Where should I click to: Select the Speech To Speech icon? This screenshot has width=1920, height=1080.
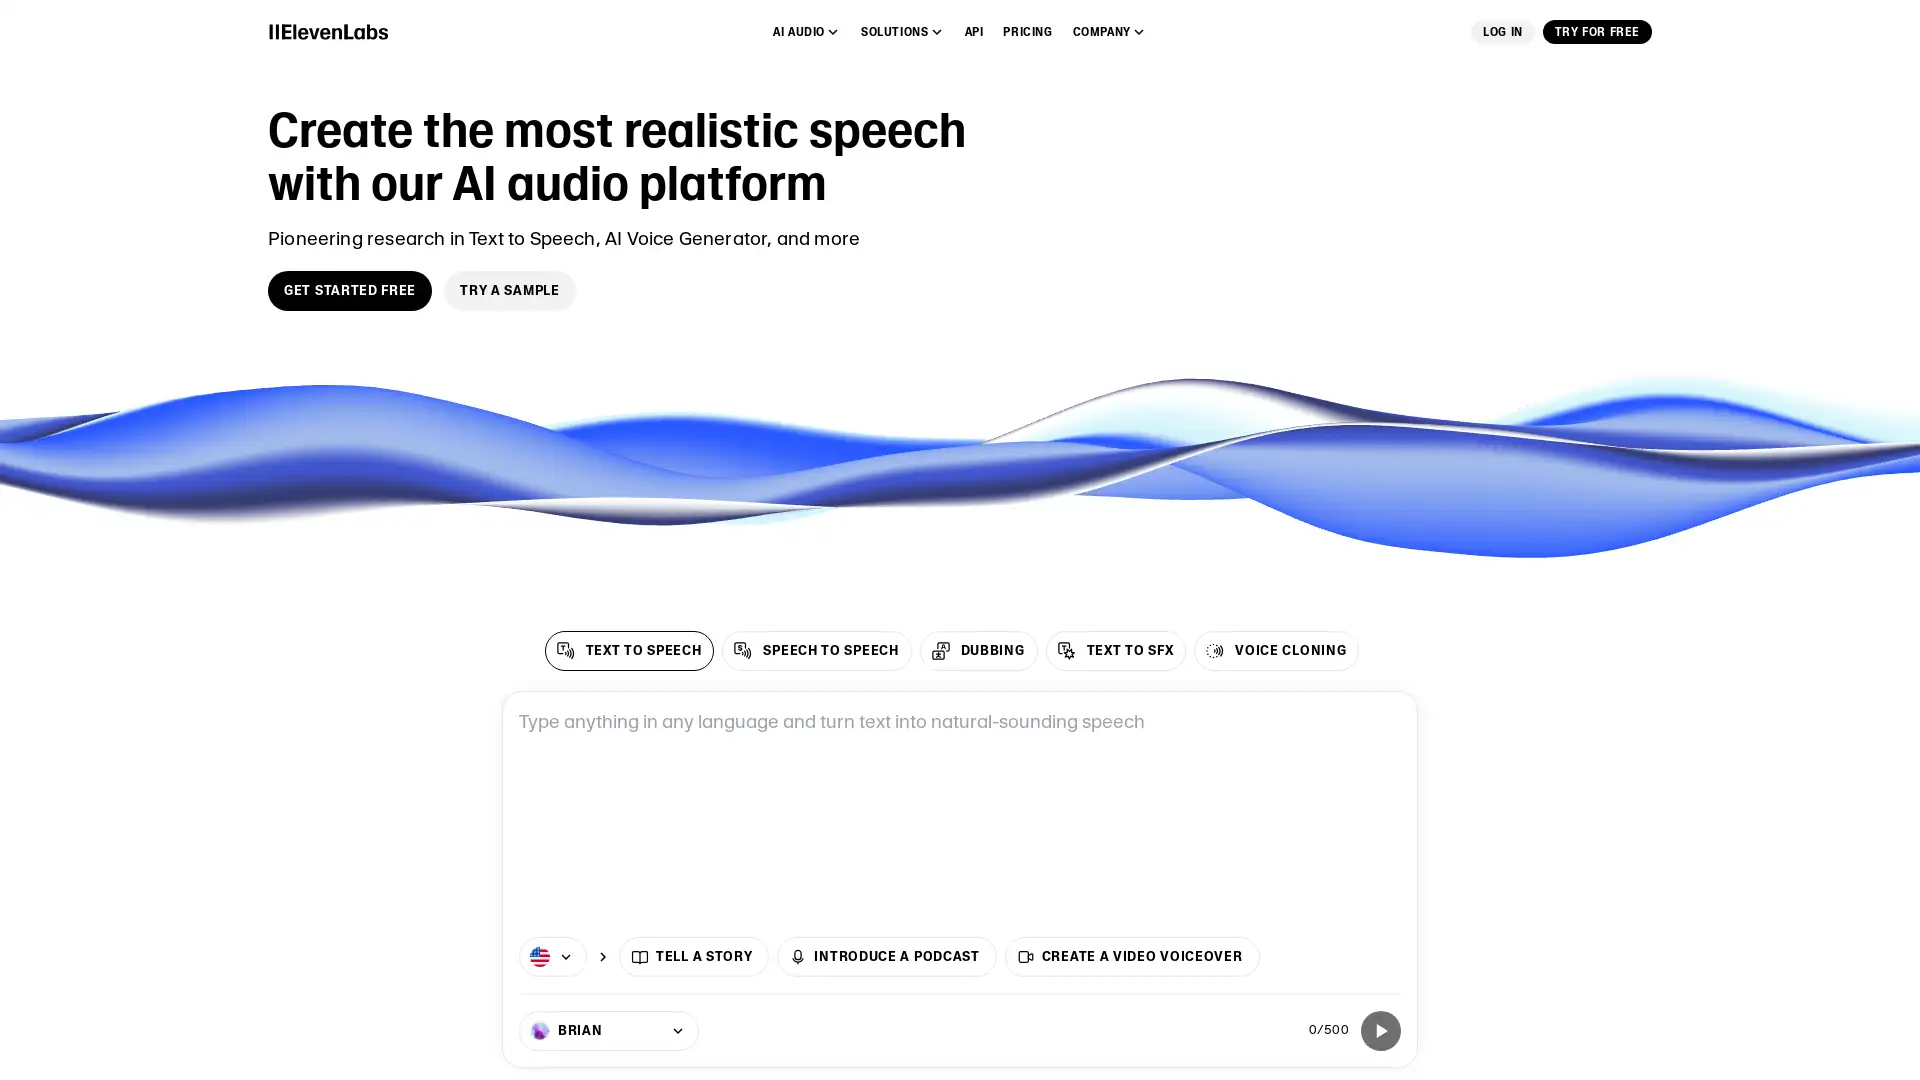point(741,649)
